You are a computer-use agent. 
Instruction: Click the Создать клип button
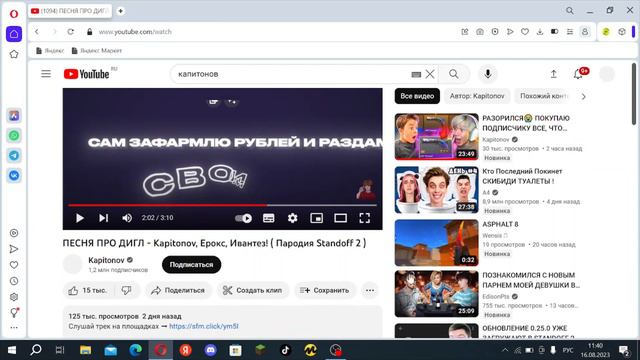click(252, 290)
